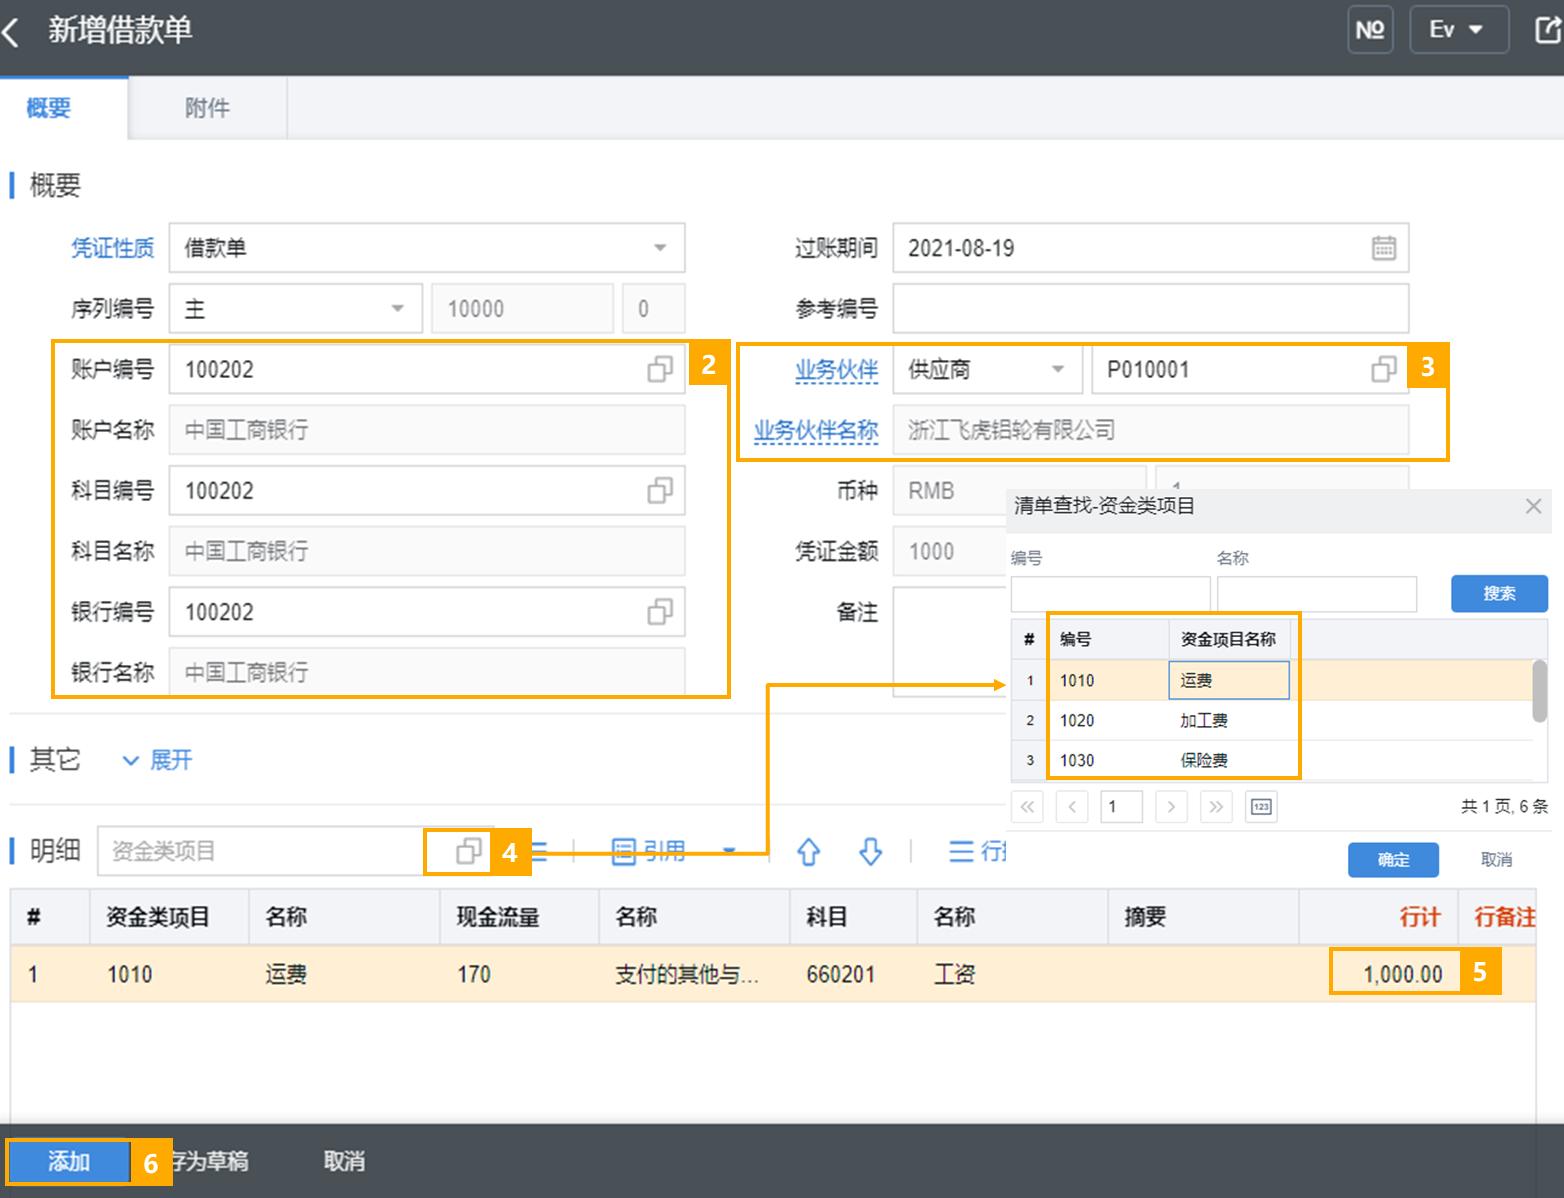The height and width of the screenshot is (1198, 1564).
Task: Click the jump-to-page 123 icon
Action: coord(1261,806)
